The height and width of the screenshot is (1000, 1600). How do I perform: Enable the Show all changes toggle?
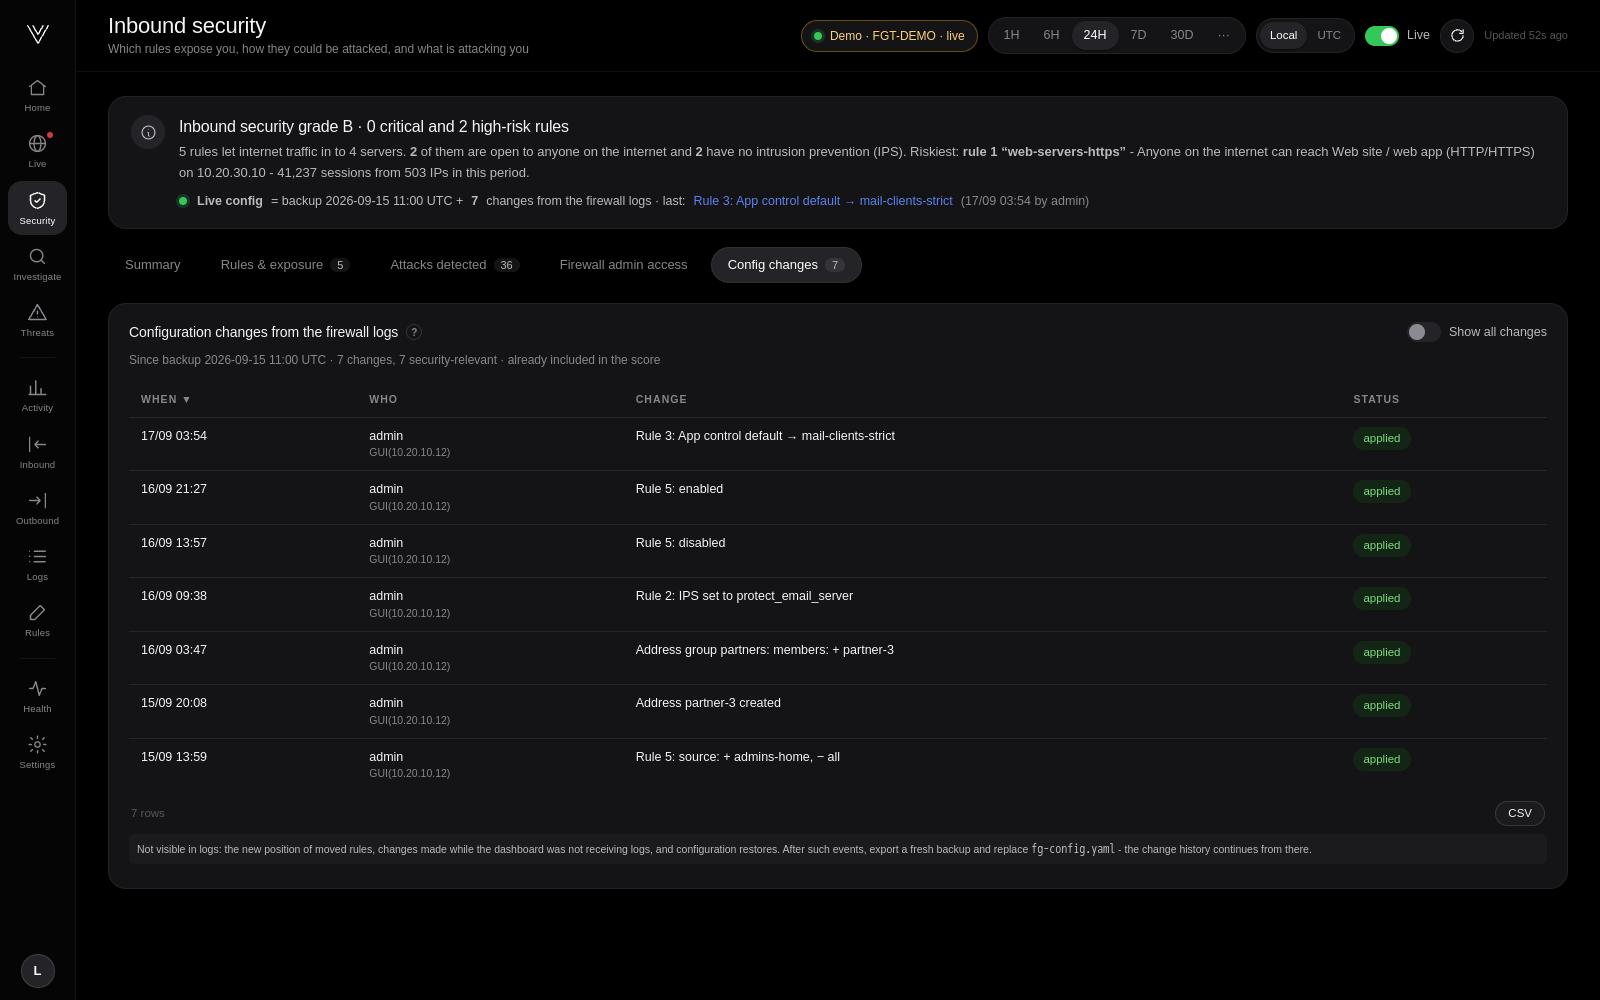[x=1424, y=332]
